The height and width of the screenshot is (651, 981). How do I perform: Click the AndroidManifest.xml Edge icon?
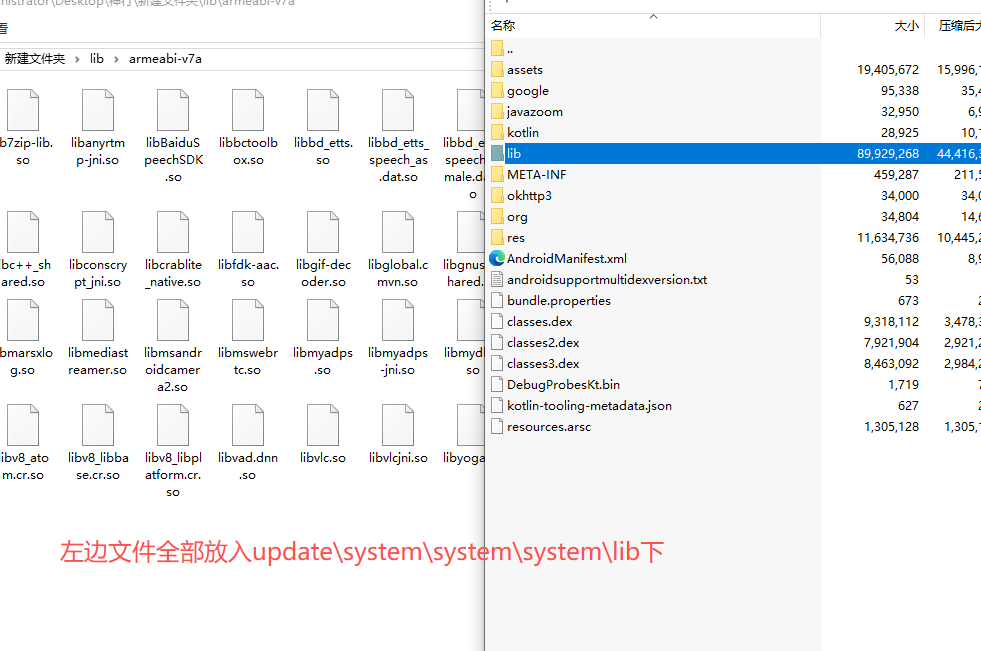pos(497,258)
